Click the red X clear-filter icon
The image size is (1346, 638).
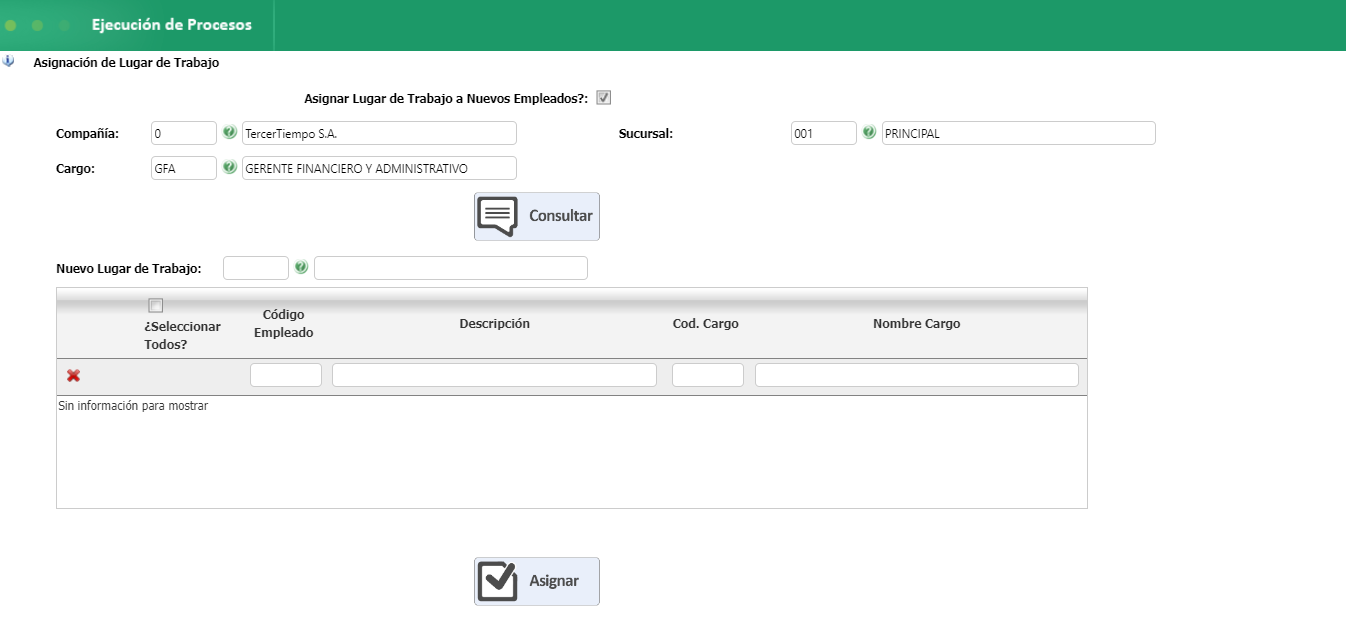pos(73,375)
